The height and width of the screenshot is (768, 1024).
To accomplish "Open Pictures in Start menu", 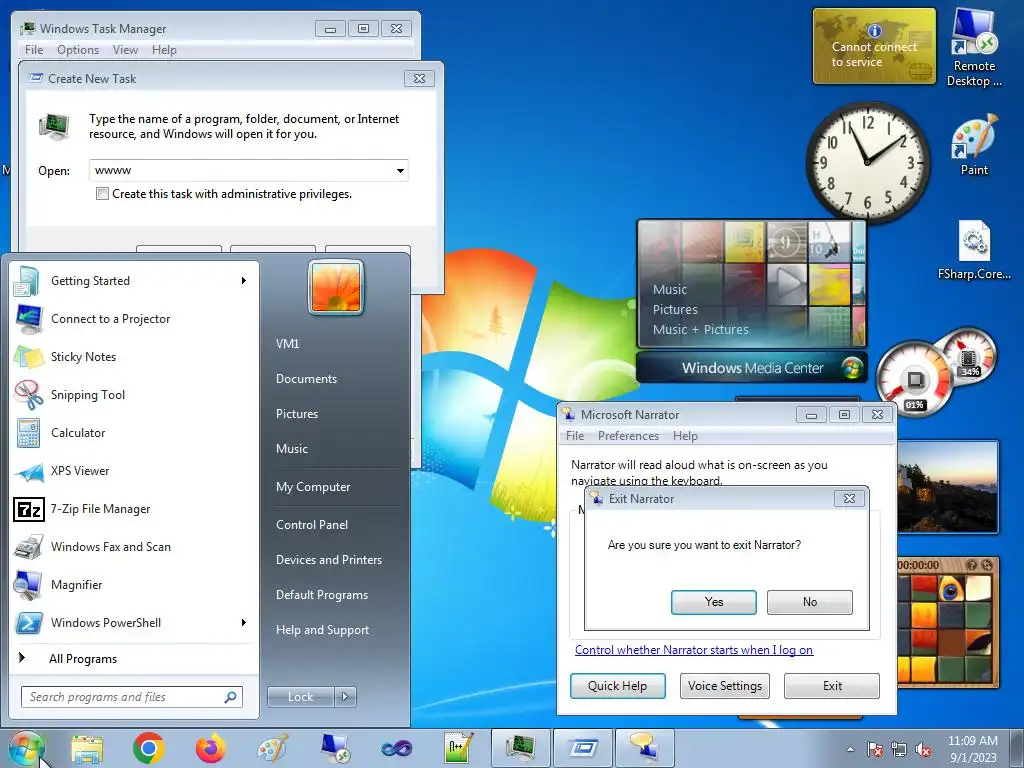I will pyautogui.click(x=296, y=414).
